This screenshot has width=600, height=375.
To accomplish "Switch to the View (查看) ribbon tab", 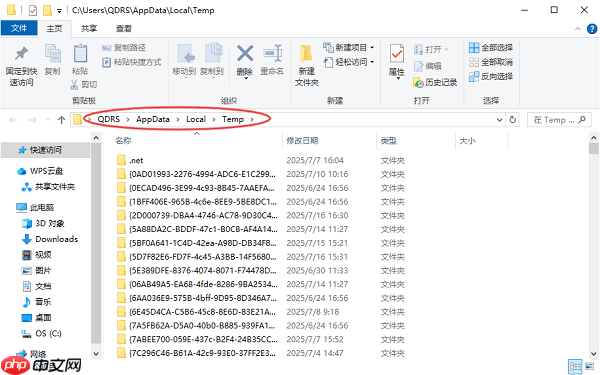I will pos(124,29).
